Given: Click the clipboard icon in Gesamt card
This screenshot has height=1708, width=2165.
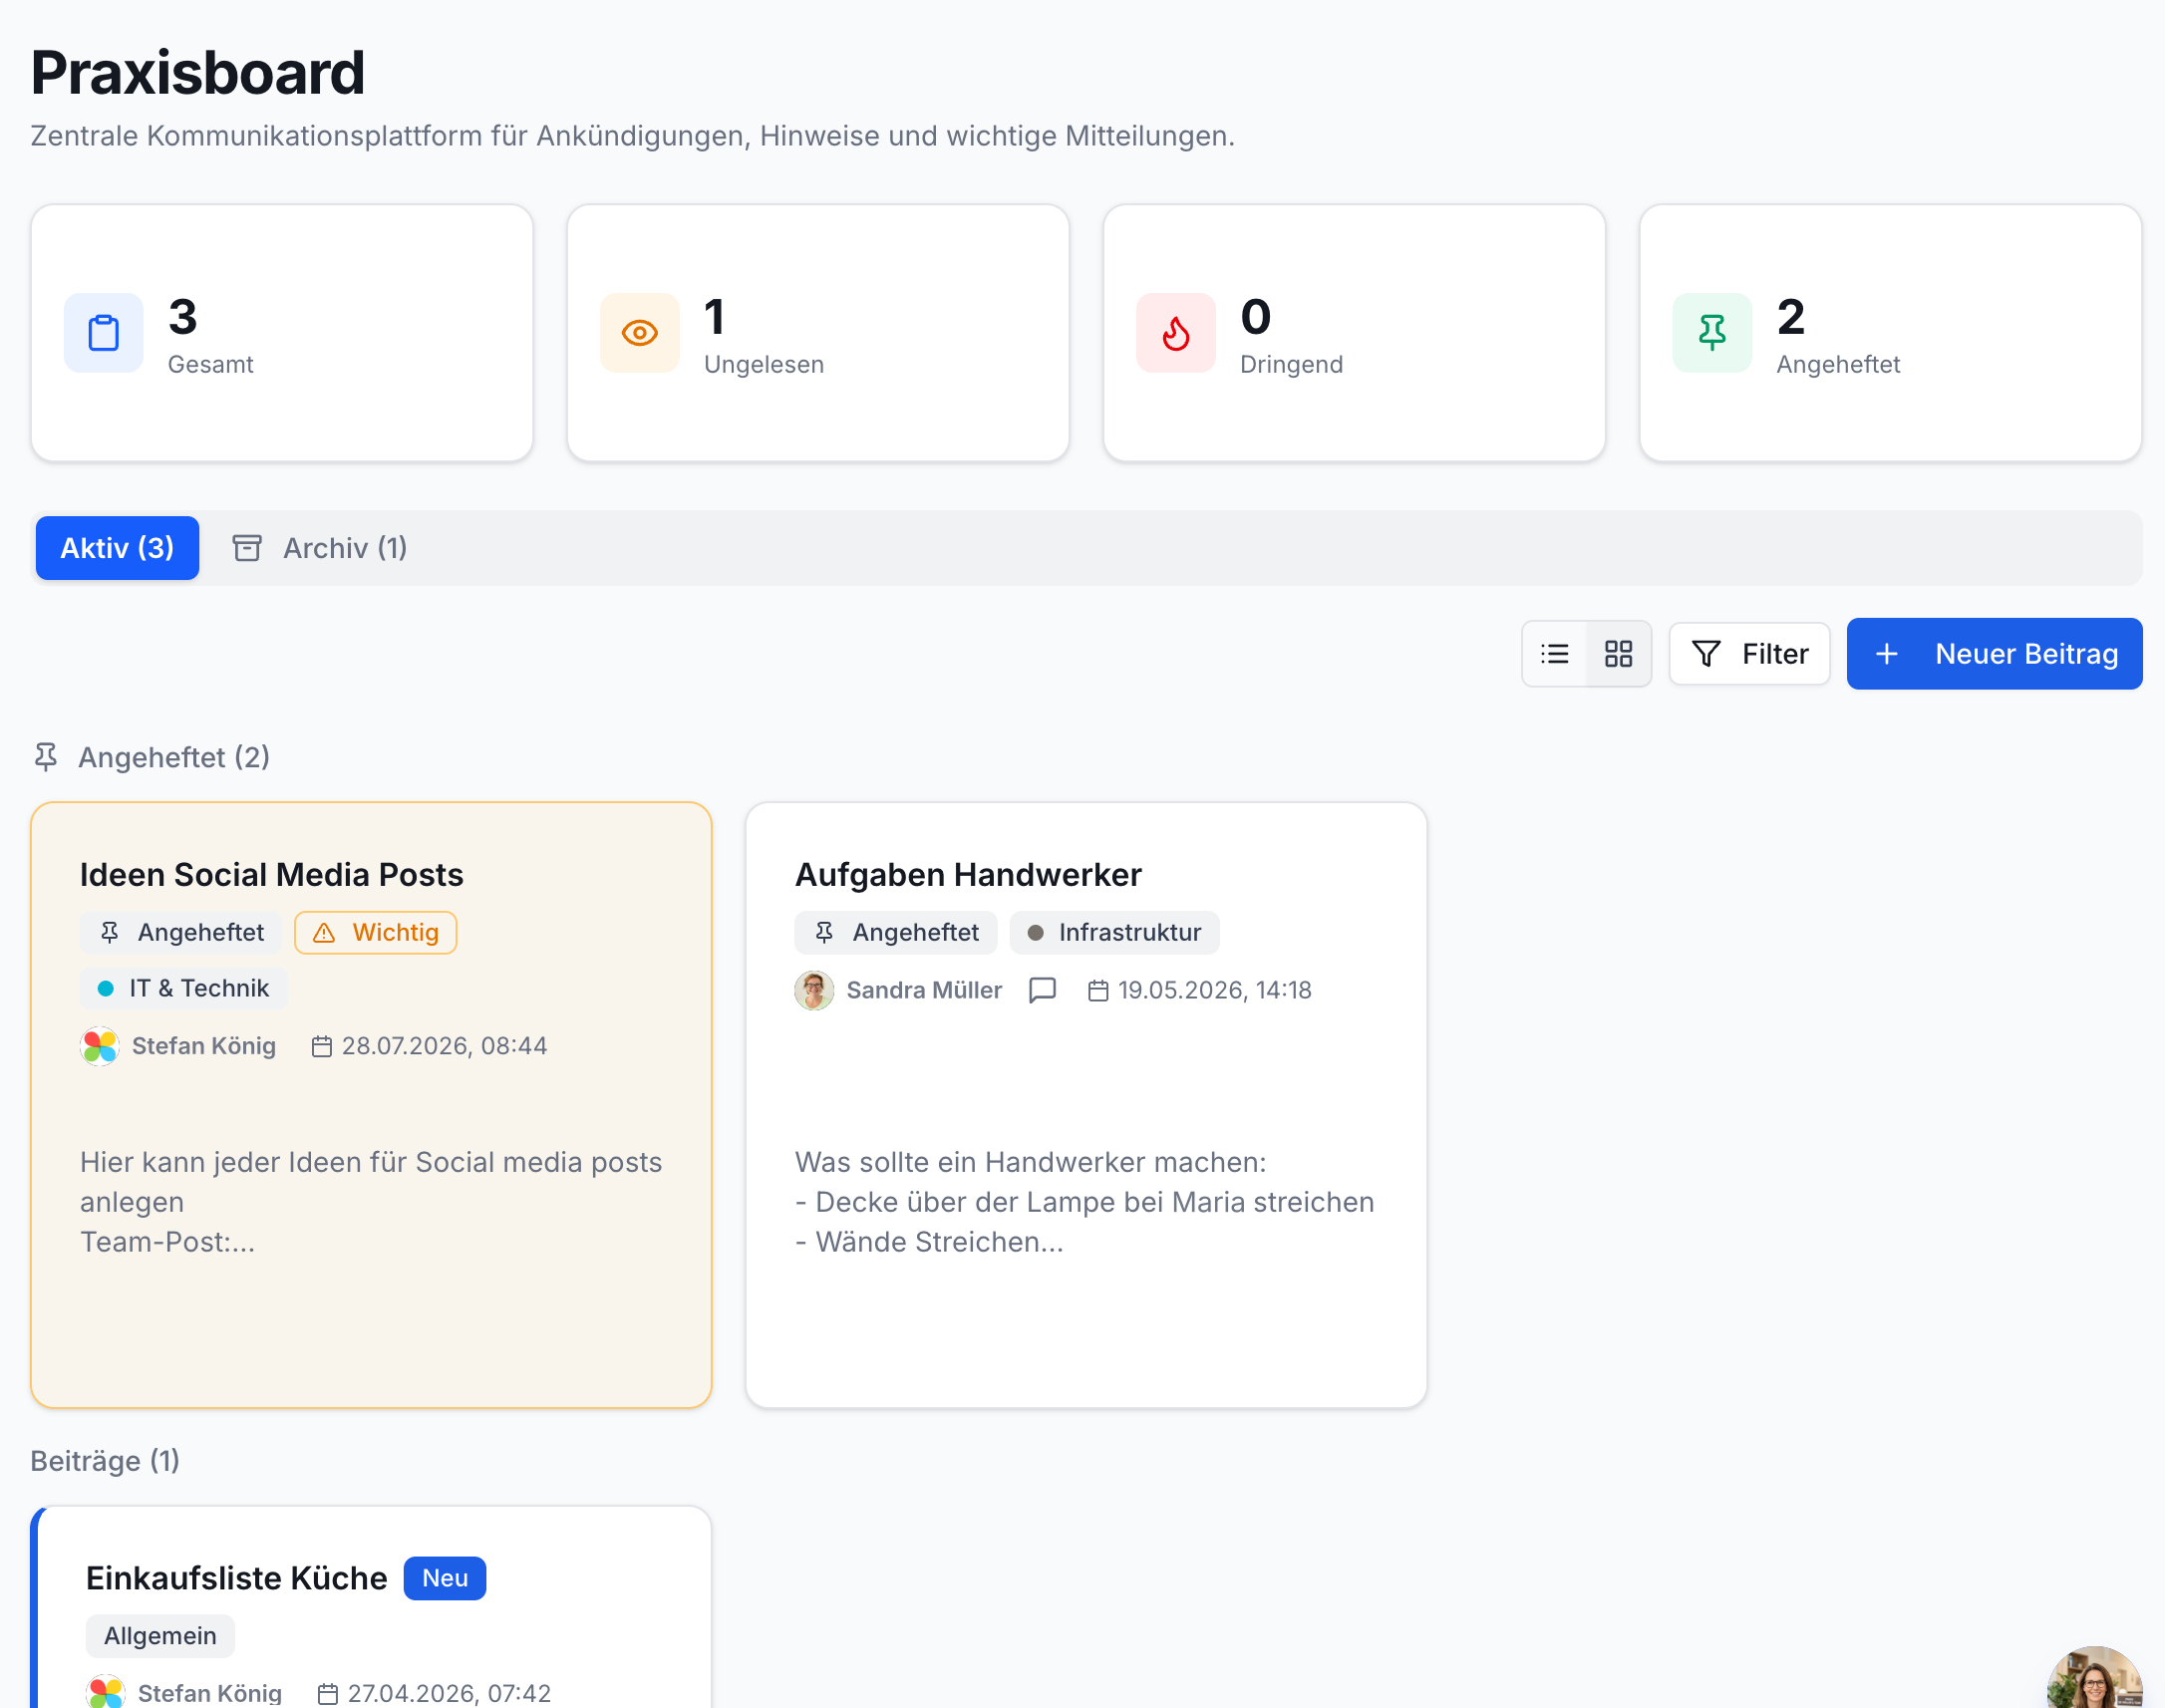Looking at the screenshot, I should 104,333.
